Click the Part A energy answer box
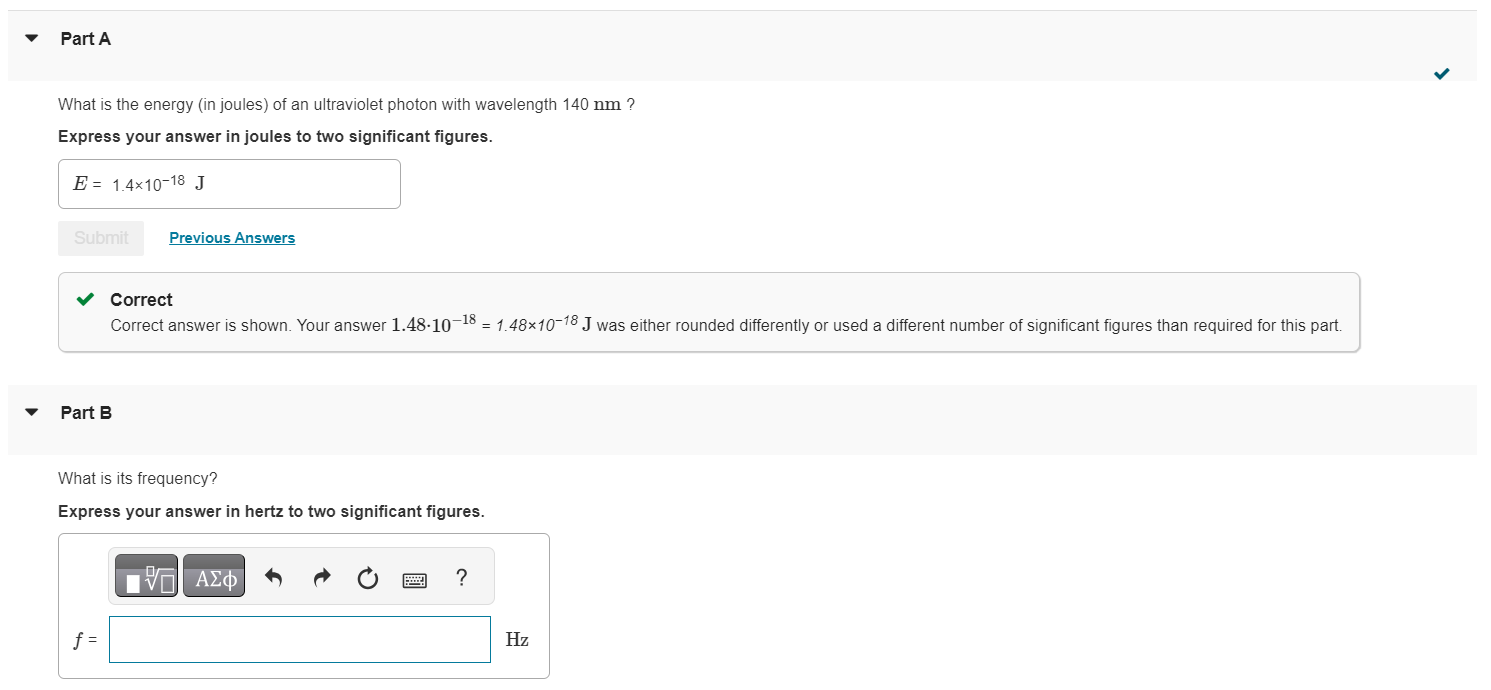Image resolution: width=1491 pixels, height=690 pixels. pos(229,184)
